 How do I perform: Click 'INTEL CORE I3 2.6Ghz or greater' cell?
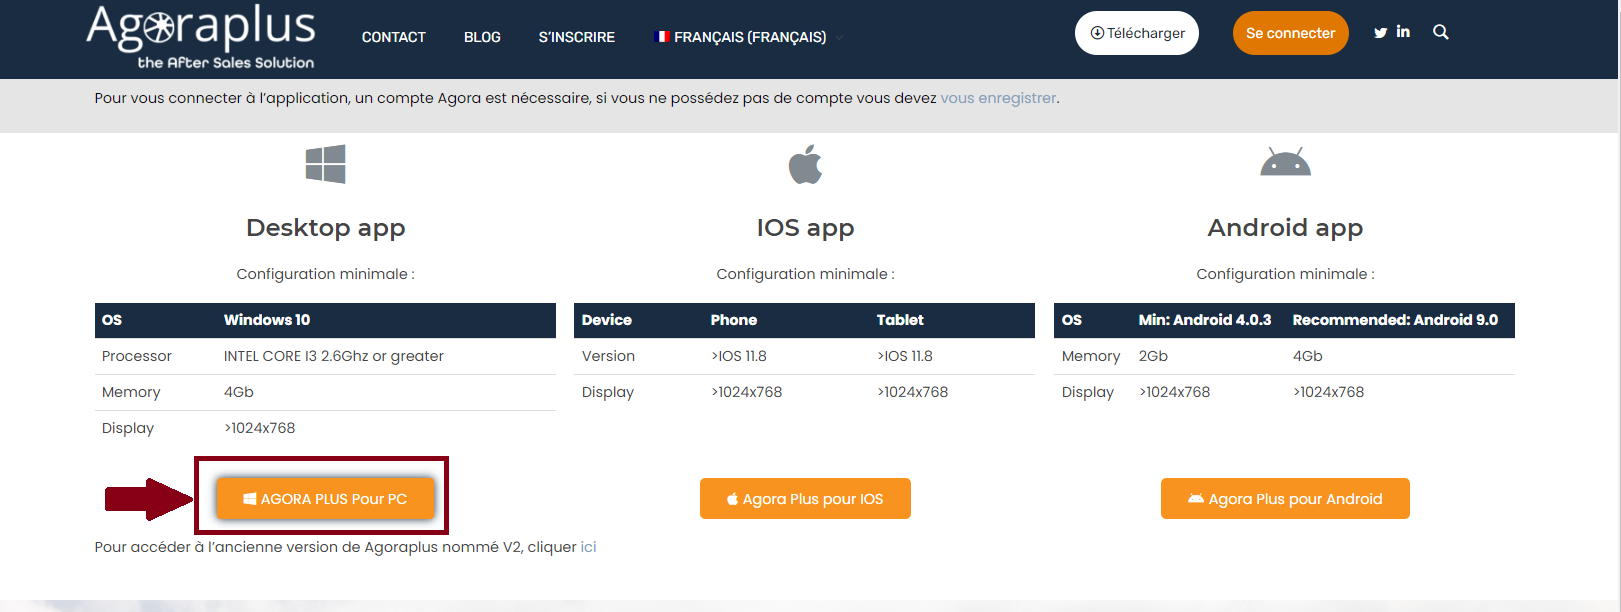(334, 356)
